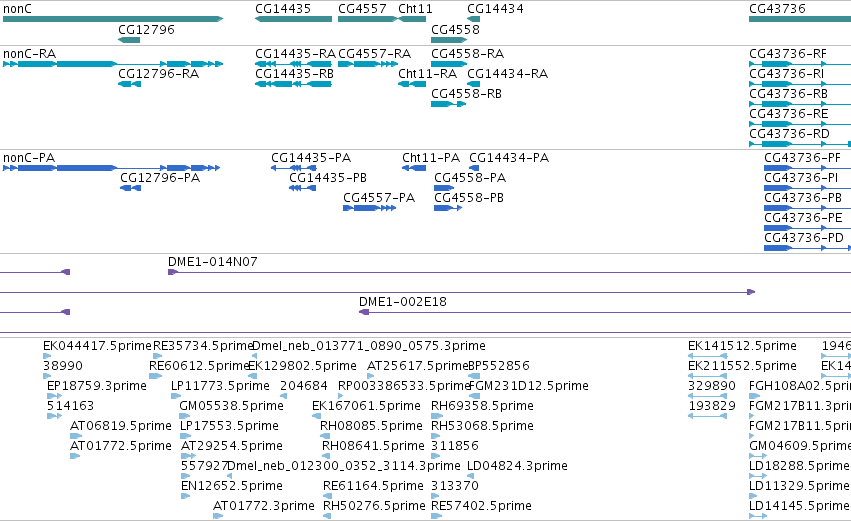
Task: Open protein Cht11-PA label
Action: coord(431,158)
